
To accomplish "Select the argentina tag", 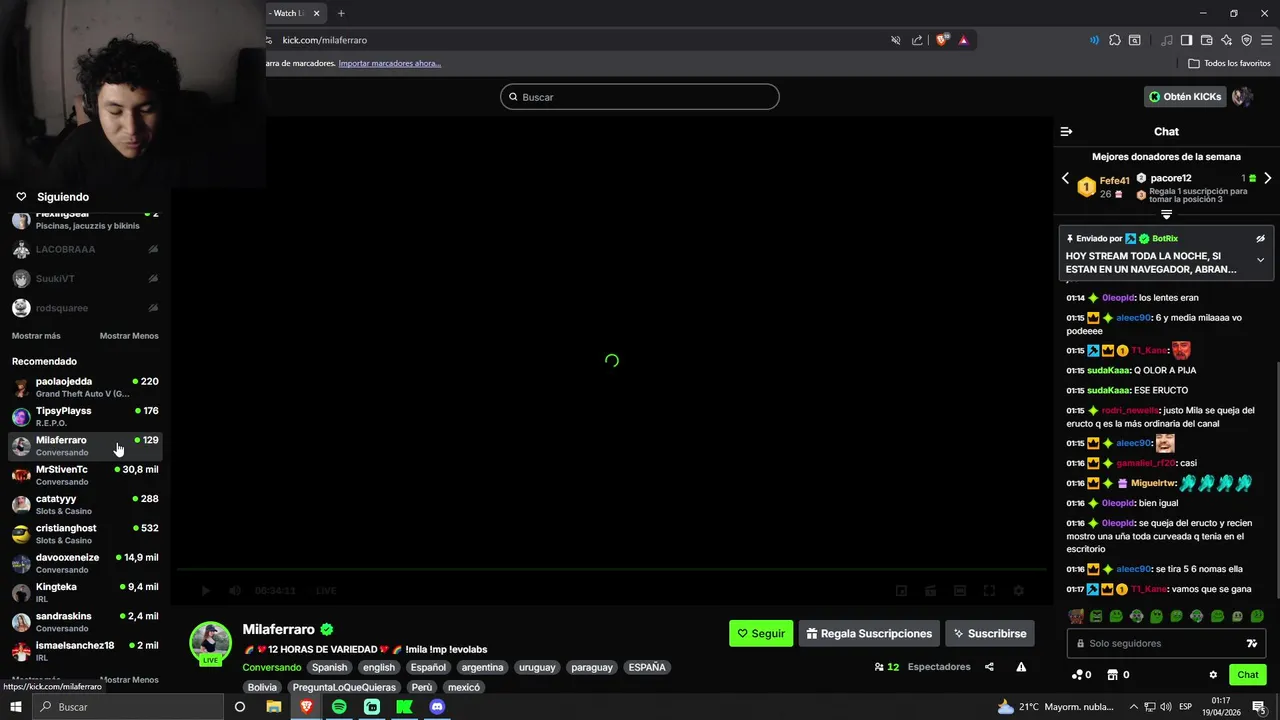I will 482,667.
